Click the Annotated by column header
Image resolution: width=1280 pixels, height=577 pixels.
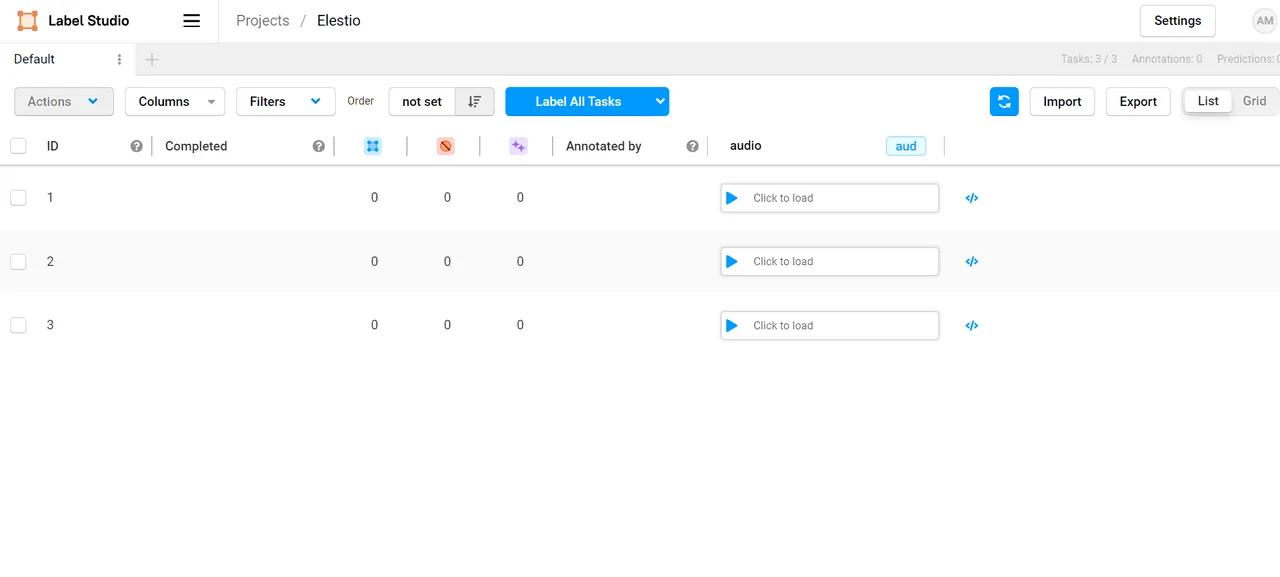(x=604, y=146)
